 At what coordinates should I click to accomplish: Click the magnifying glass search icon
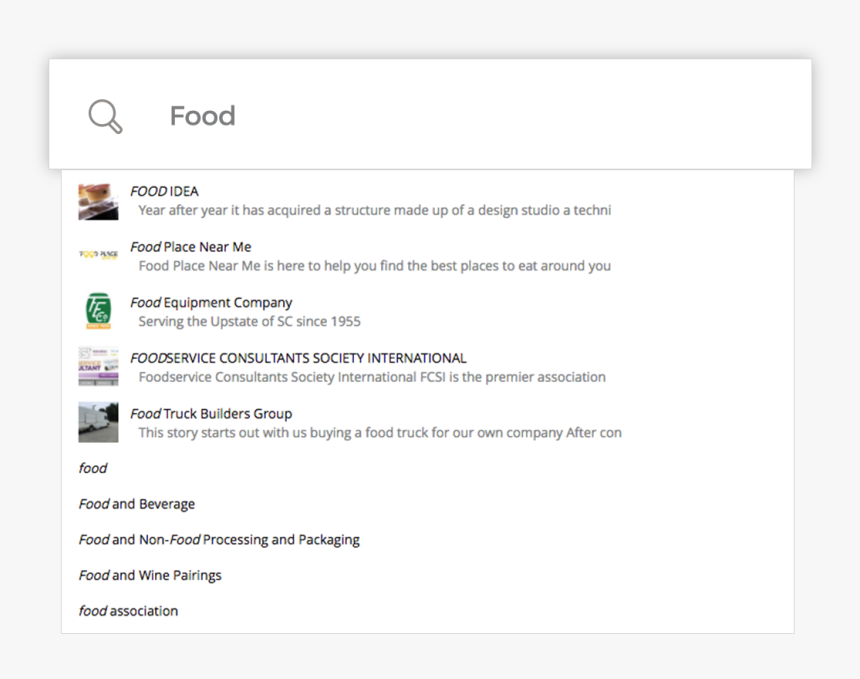coord(105,116)
